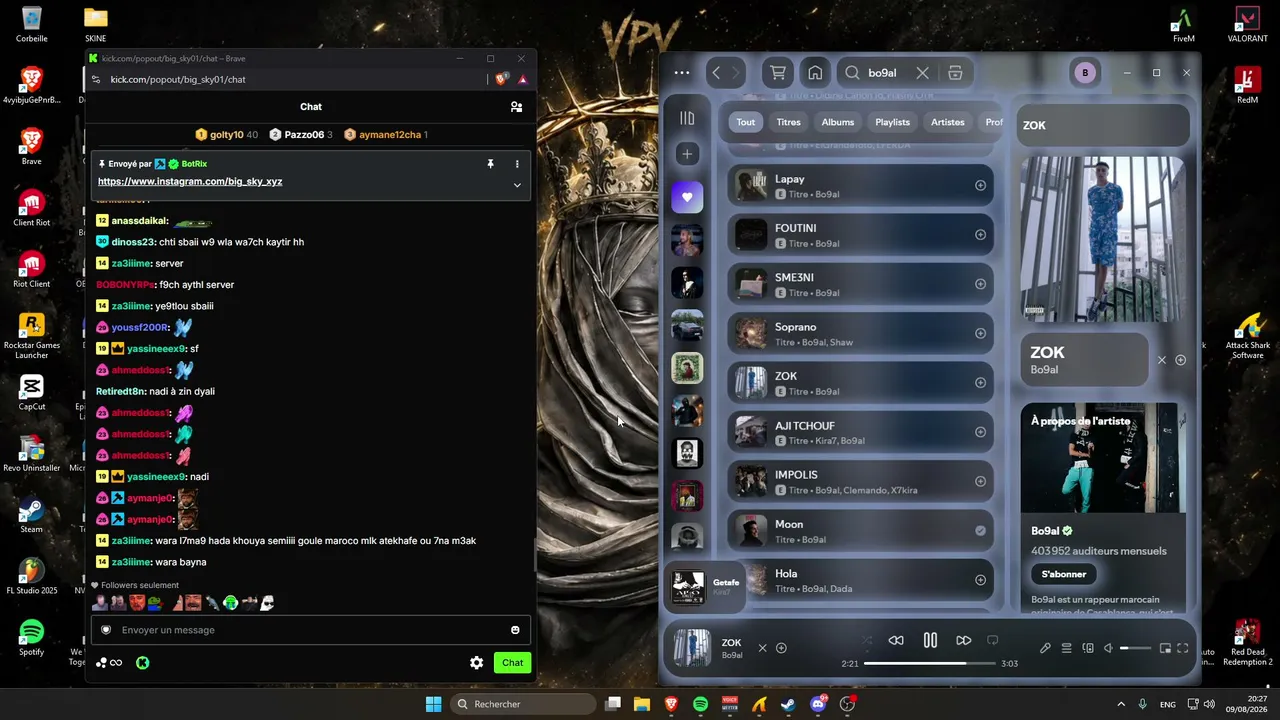Unpin the BotRix pinned message
Image resolution: width=1280 pixels, height=720 pixels.
[x=490, y=164]
